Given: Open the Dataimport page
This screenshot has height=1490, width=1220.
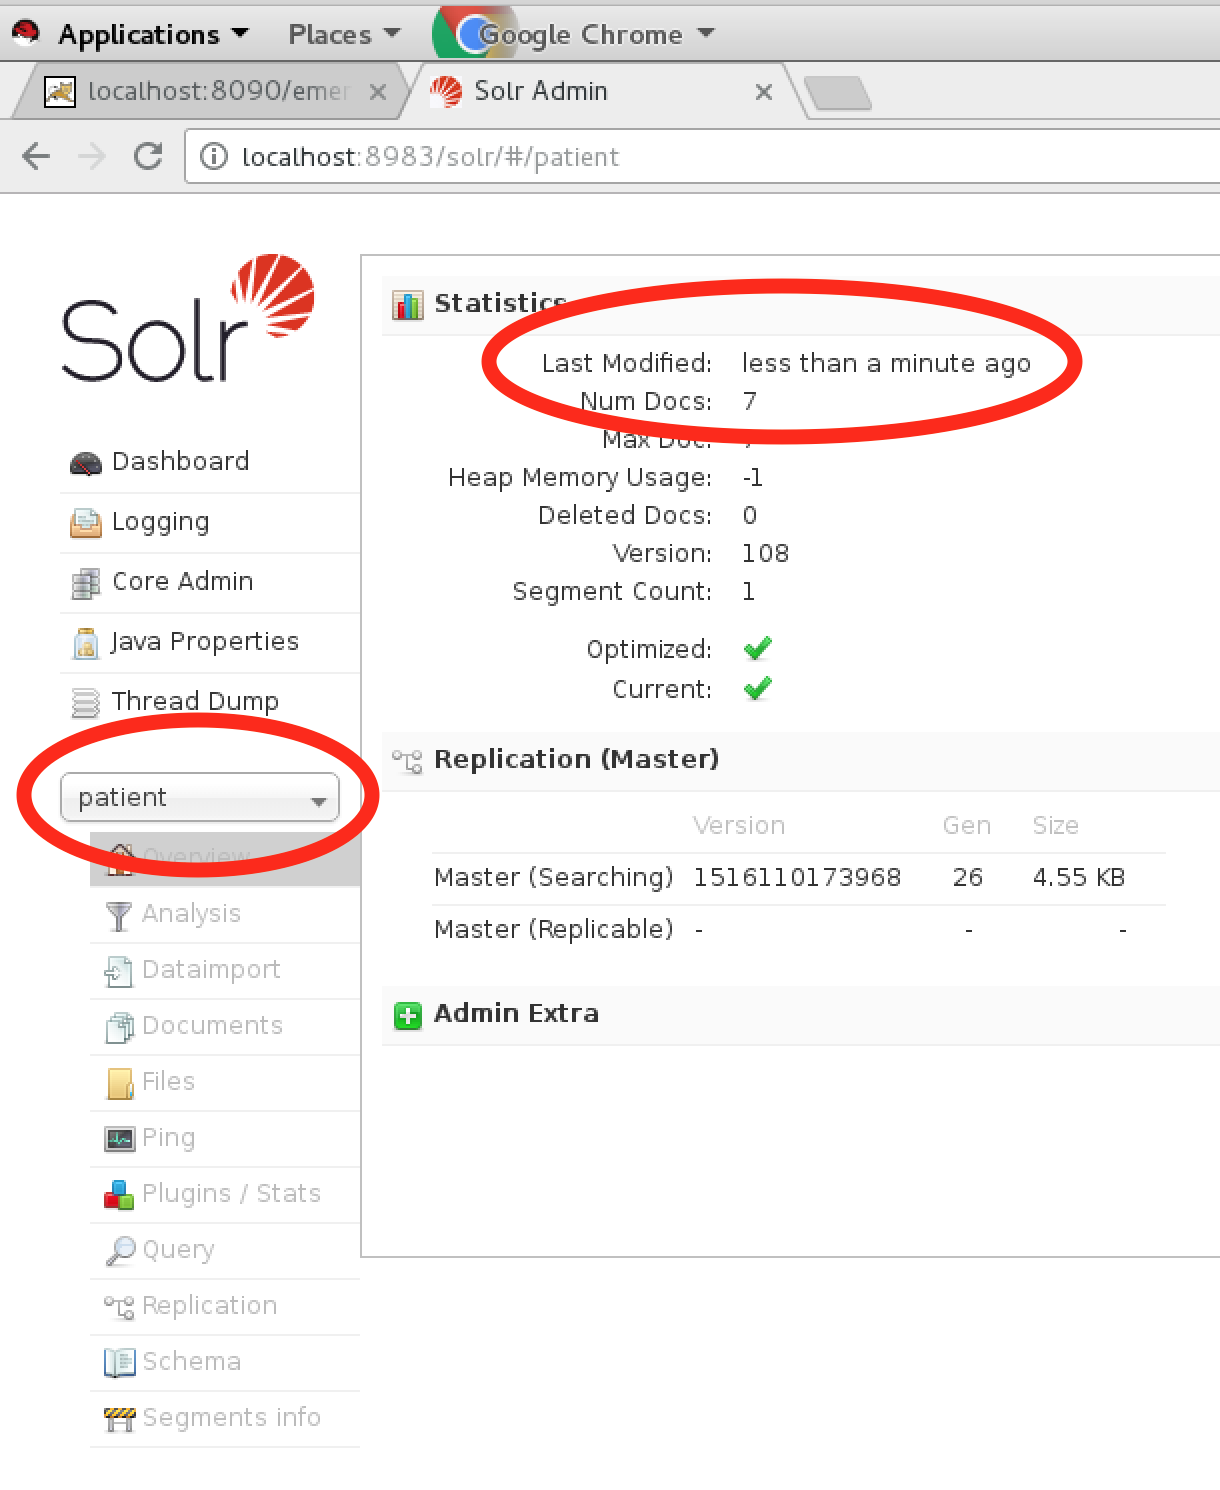Looking at the screenshot, I should (x=211, y=970).
